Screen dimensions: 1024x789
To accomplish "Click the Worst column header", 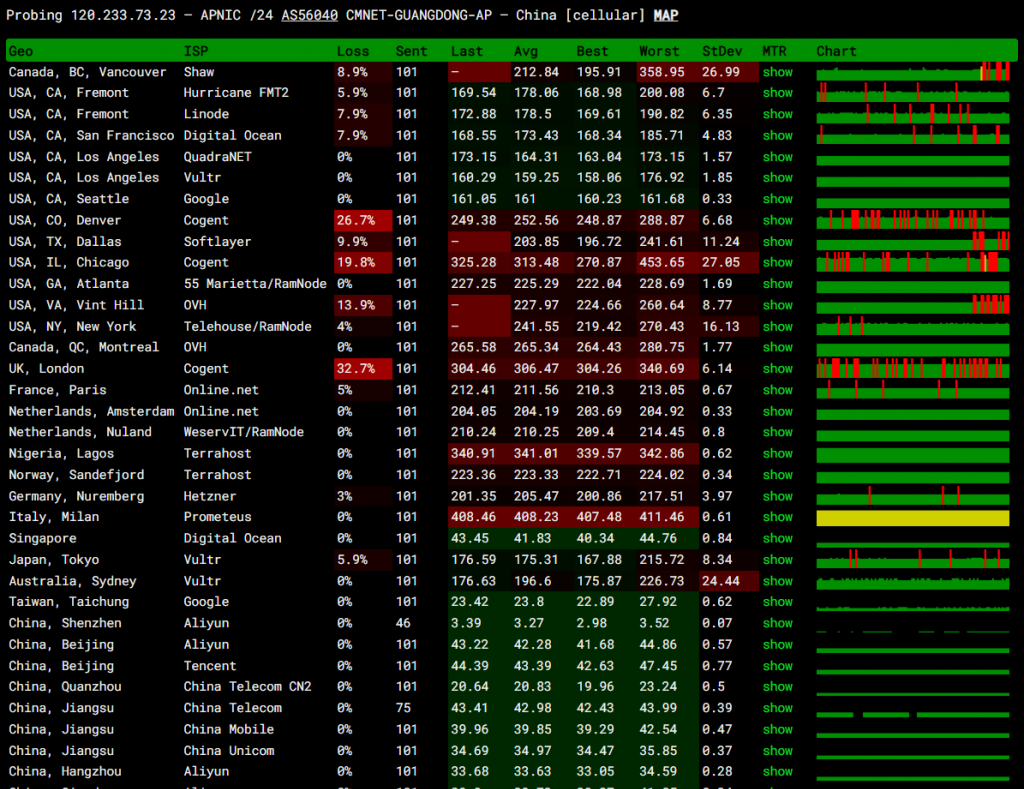I will pyautogui.click(x=659, y=51).
